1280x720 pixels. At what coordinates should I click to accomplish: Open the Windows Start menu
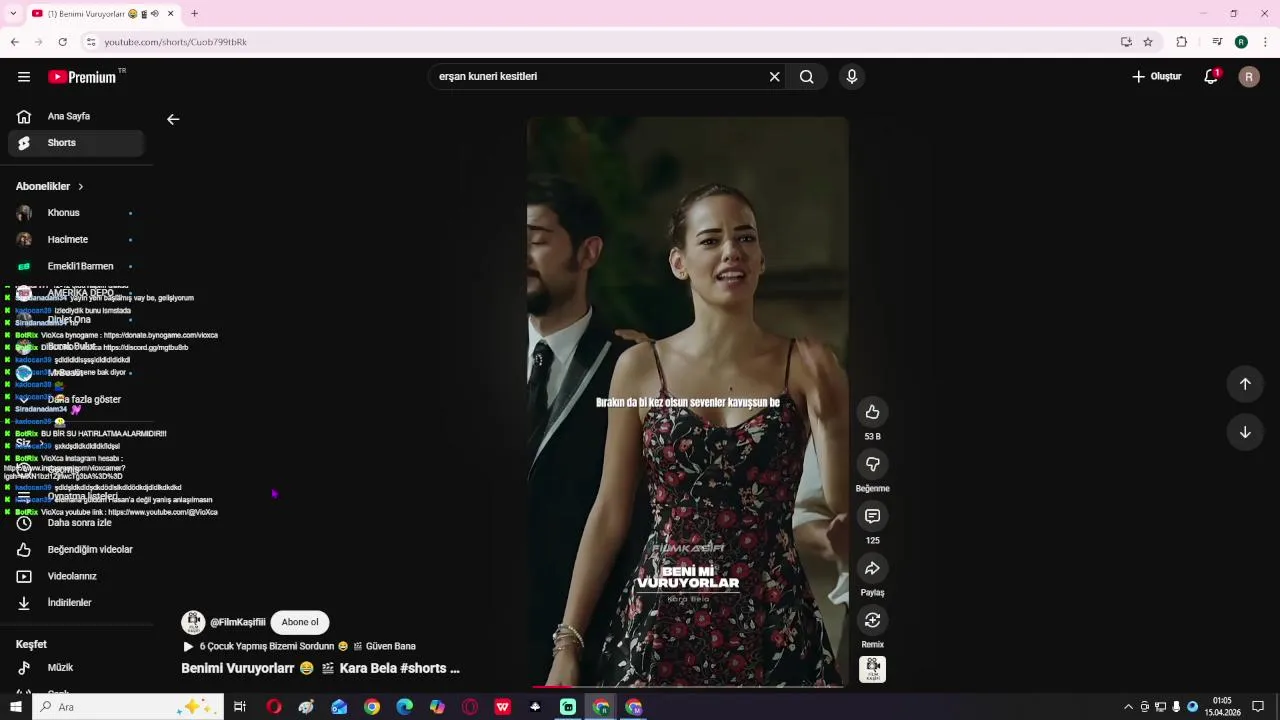15,707
